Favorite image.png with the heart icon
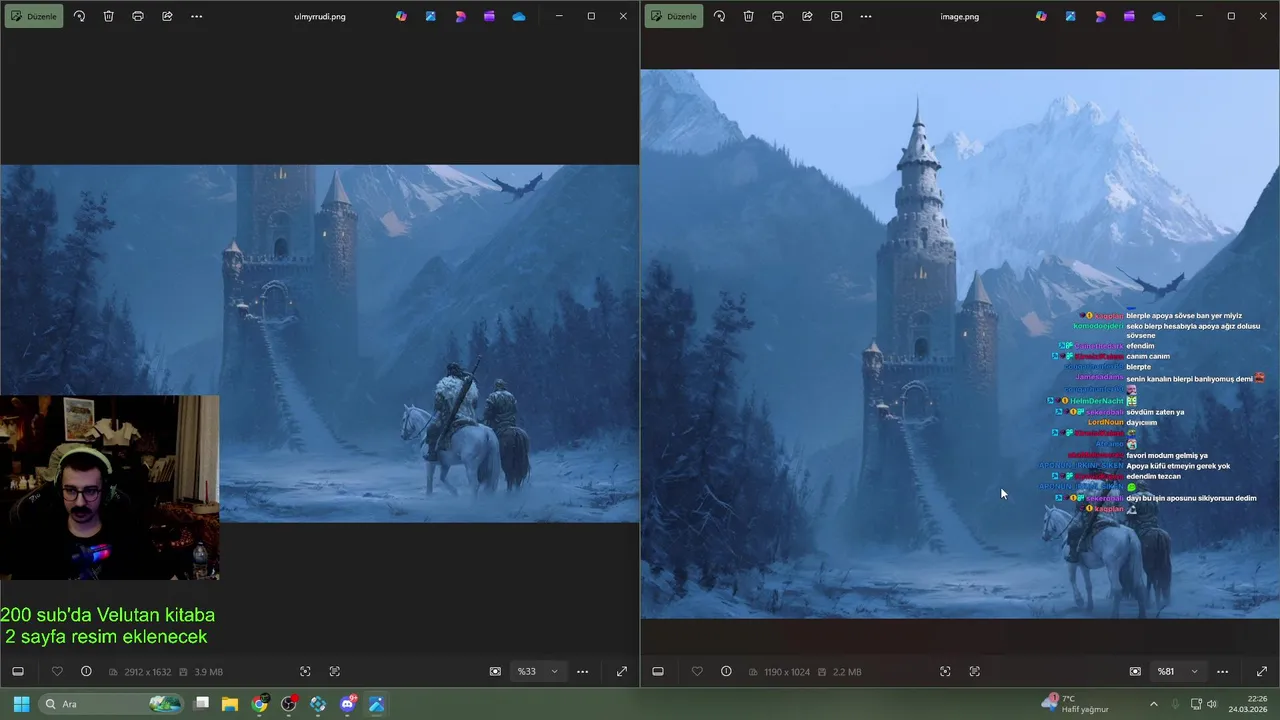The height and width of the screenshot is (720, 1280). click(x=697, y=671)
